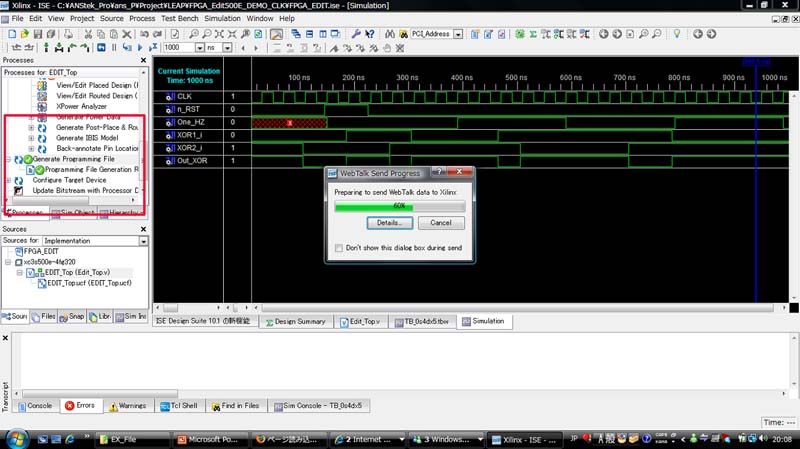
Task: Expand the Back-annotate Pin Locations process
Action: pyautogui.click(x=31, y=148)
